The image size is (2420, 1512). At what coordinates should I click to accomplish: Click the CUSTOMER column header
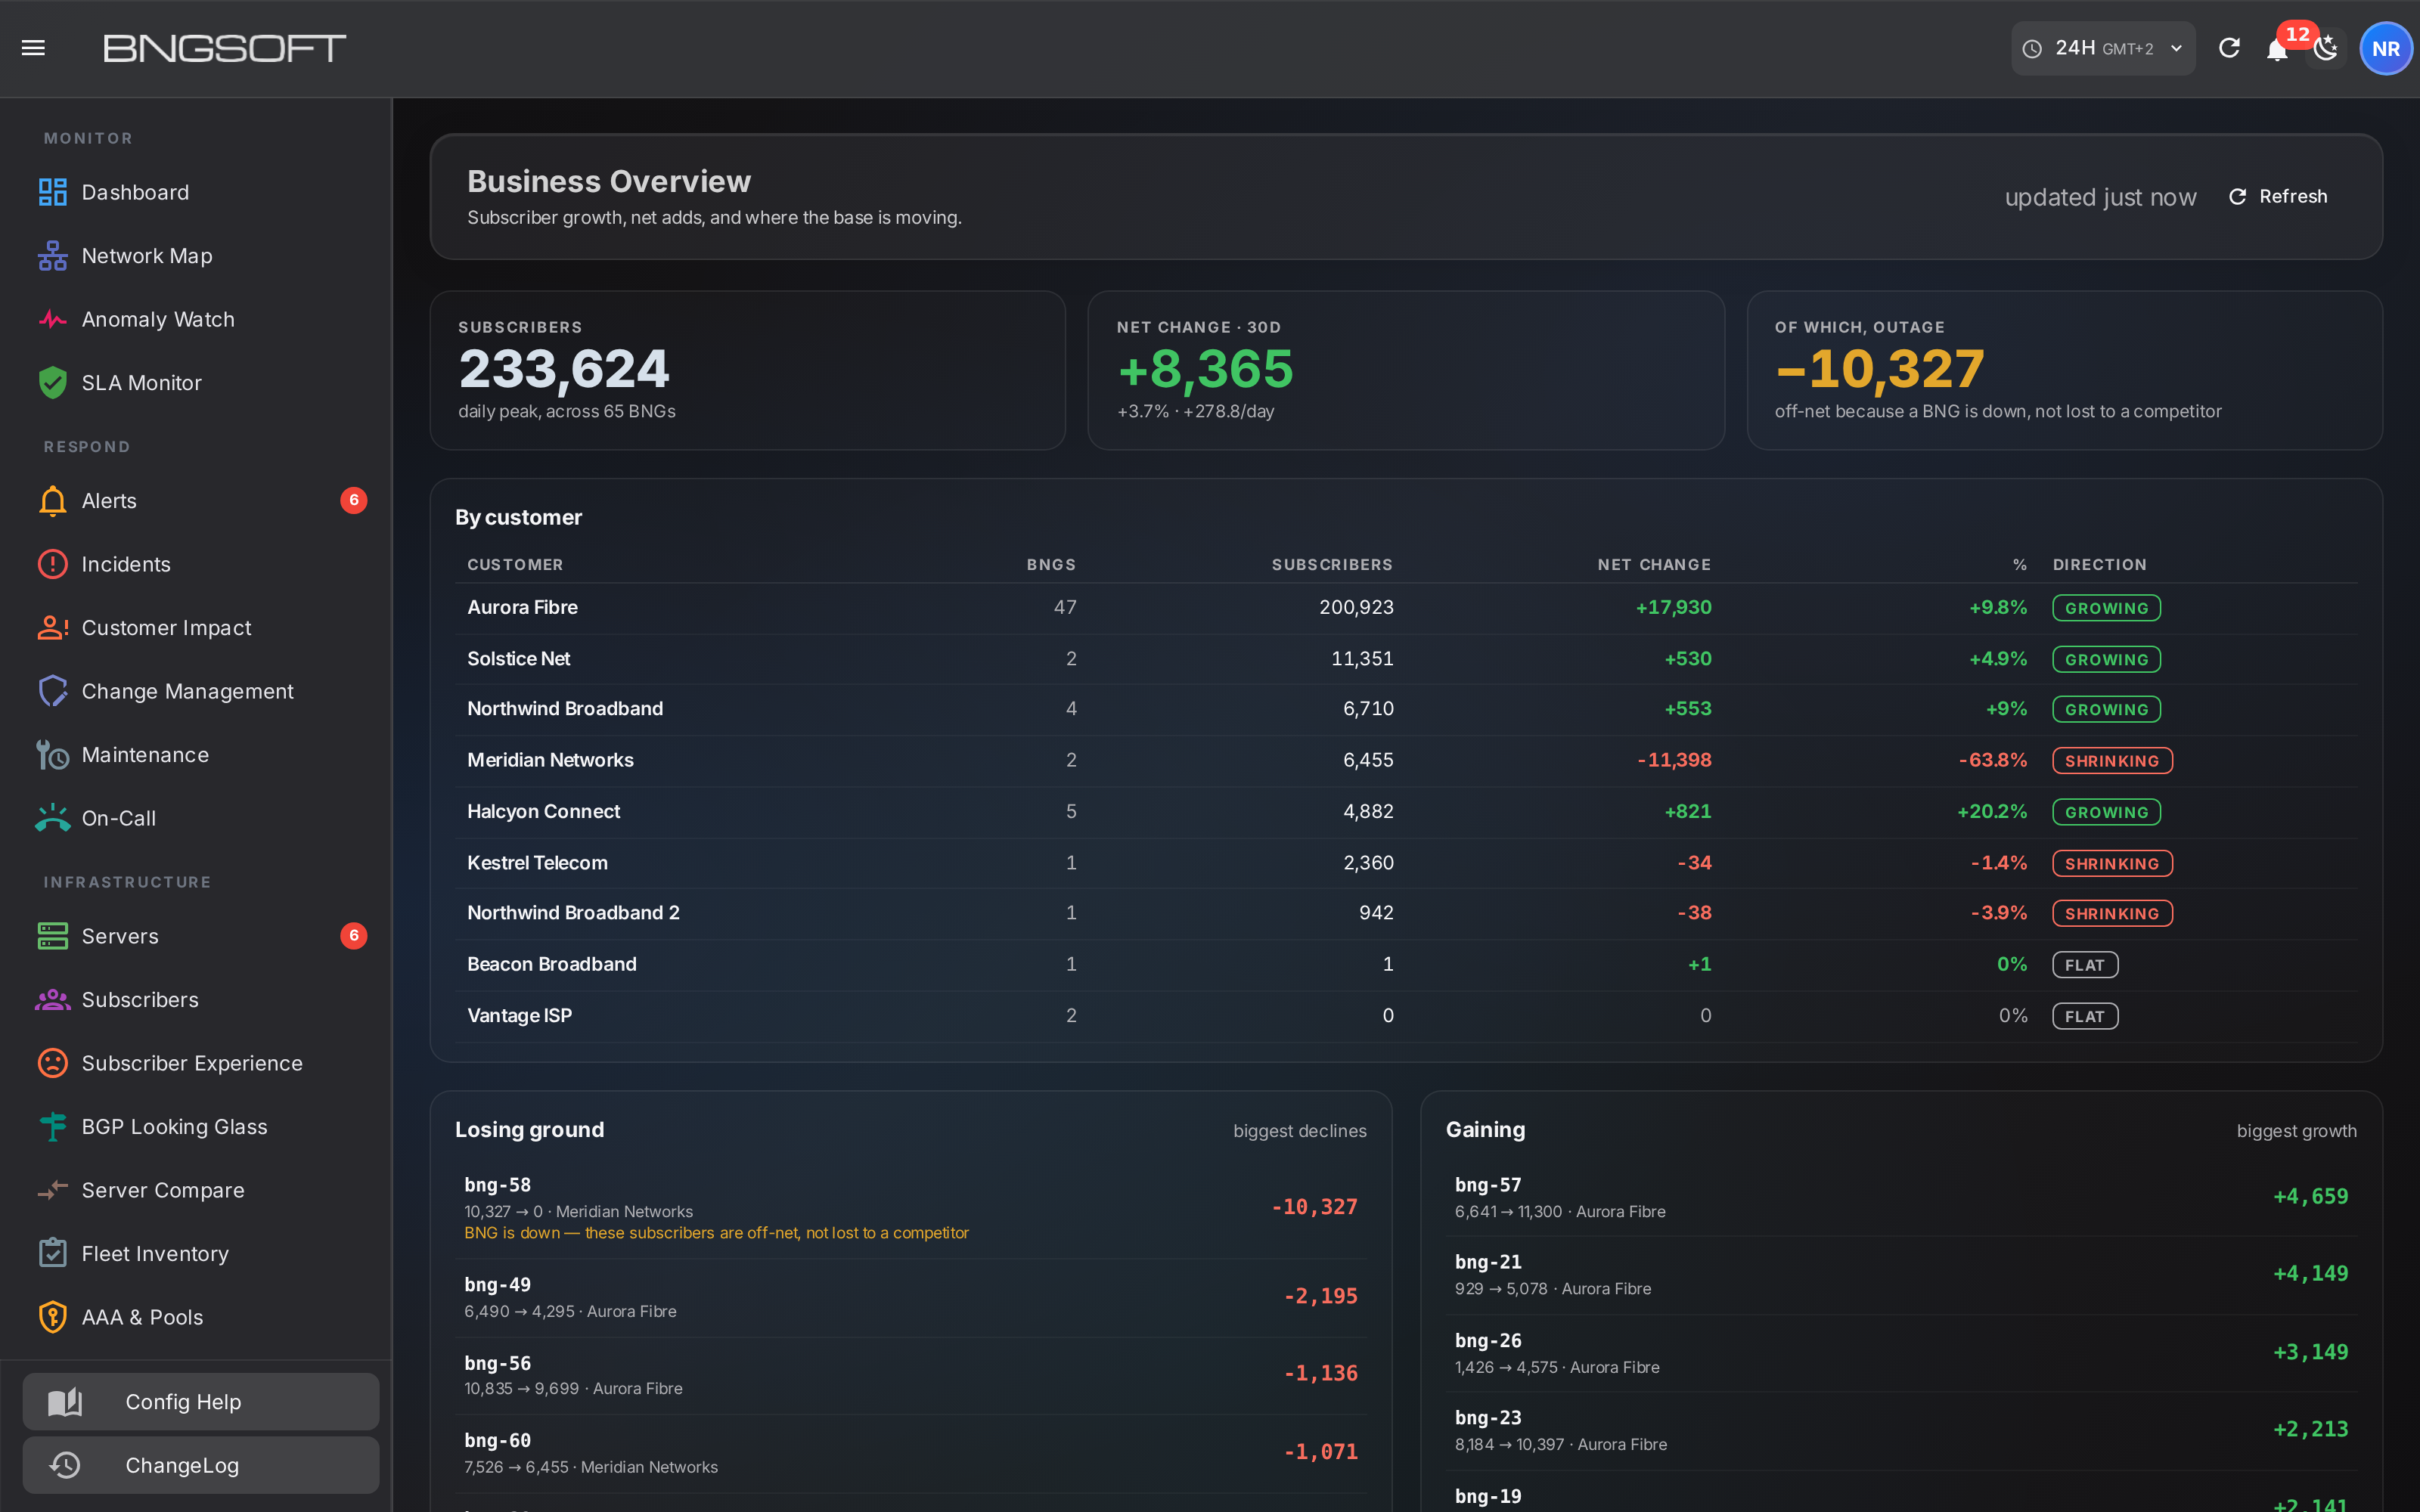click(x=515, y=564)
